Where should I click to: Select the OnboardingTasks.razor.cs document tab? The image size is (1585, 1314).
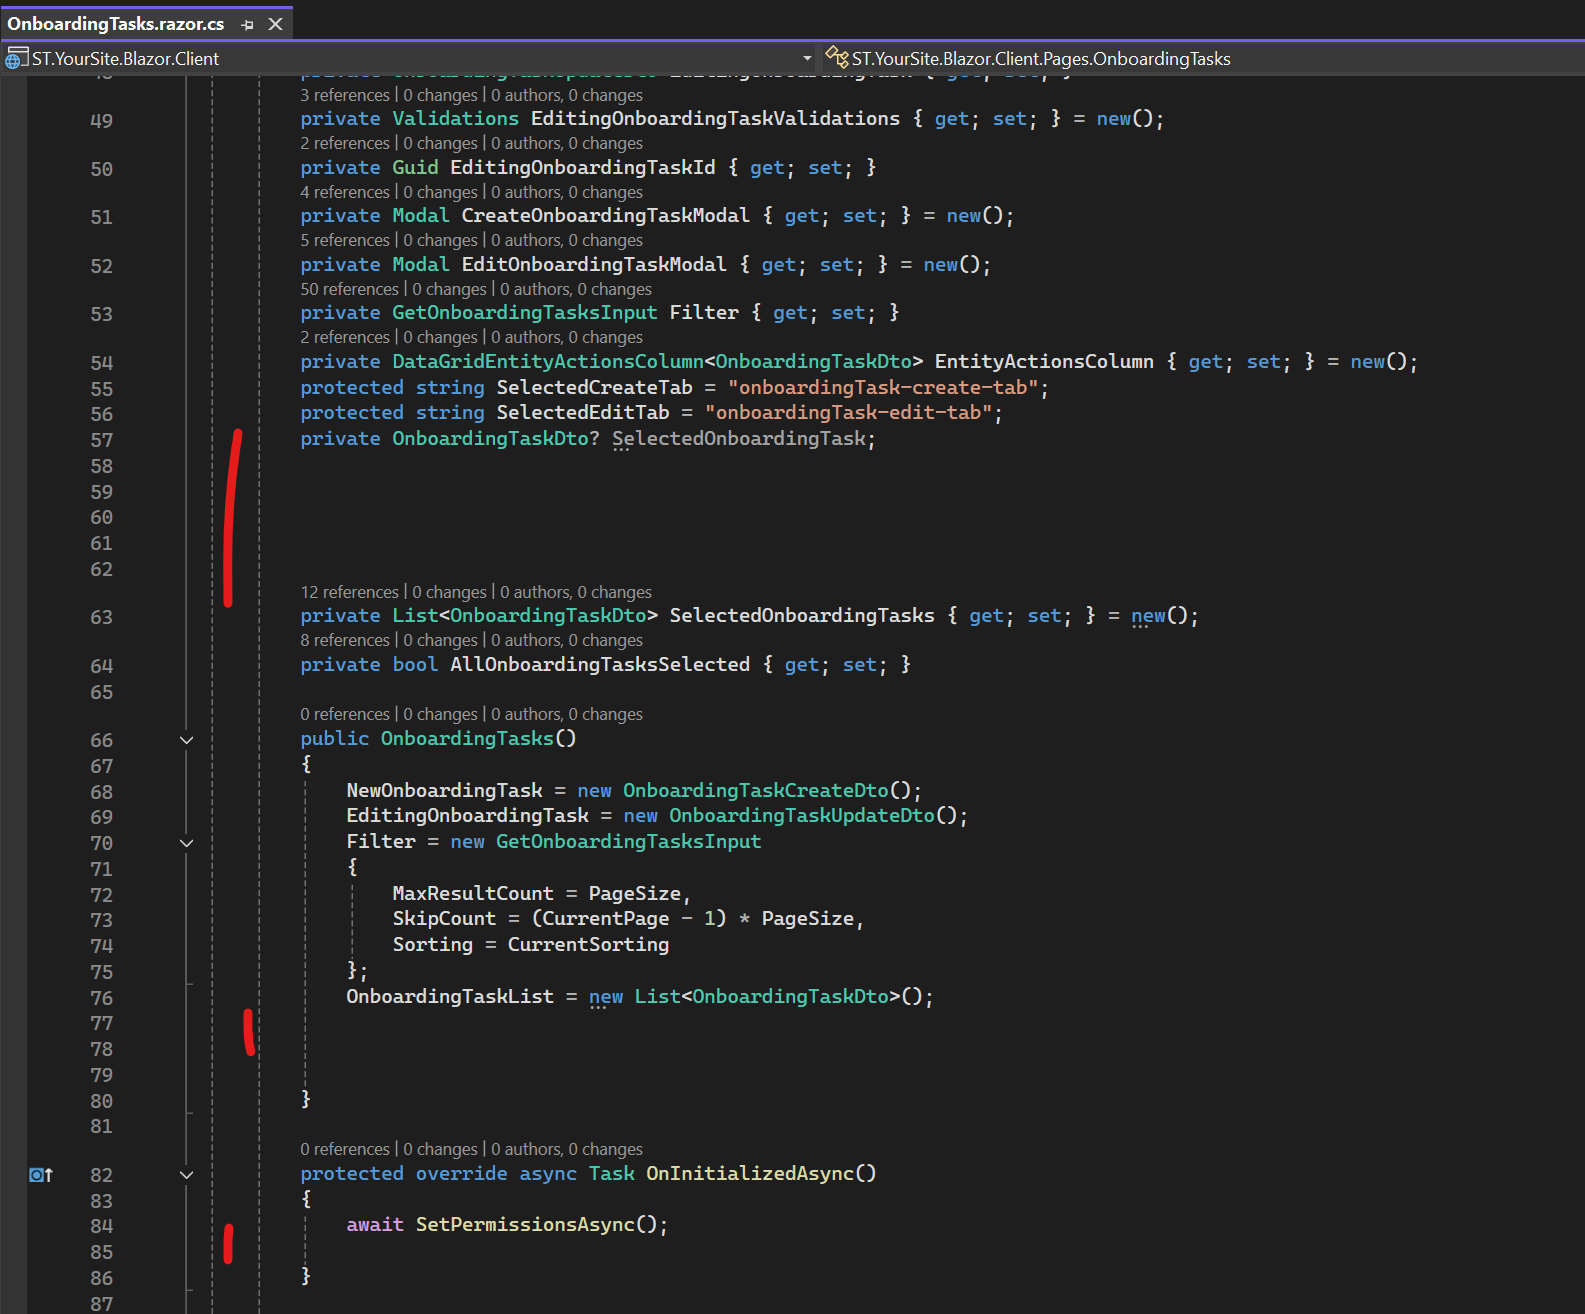click(116, 24)
